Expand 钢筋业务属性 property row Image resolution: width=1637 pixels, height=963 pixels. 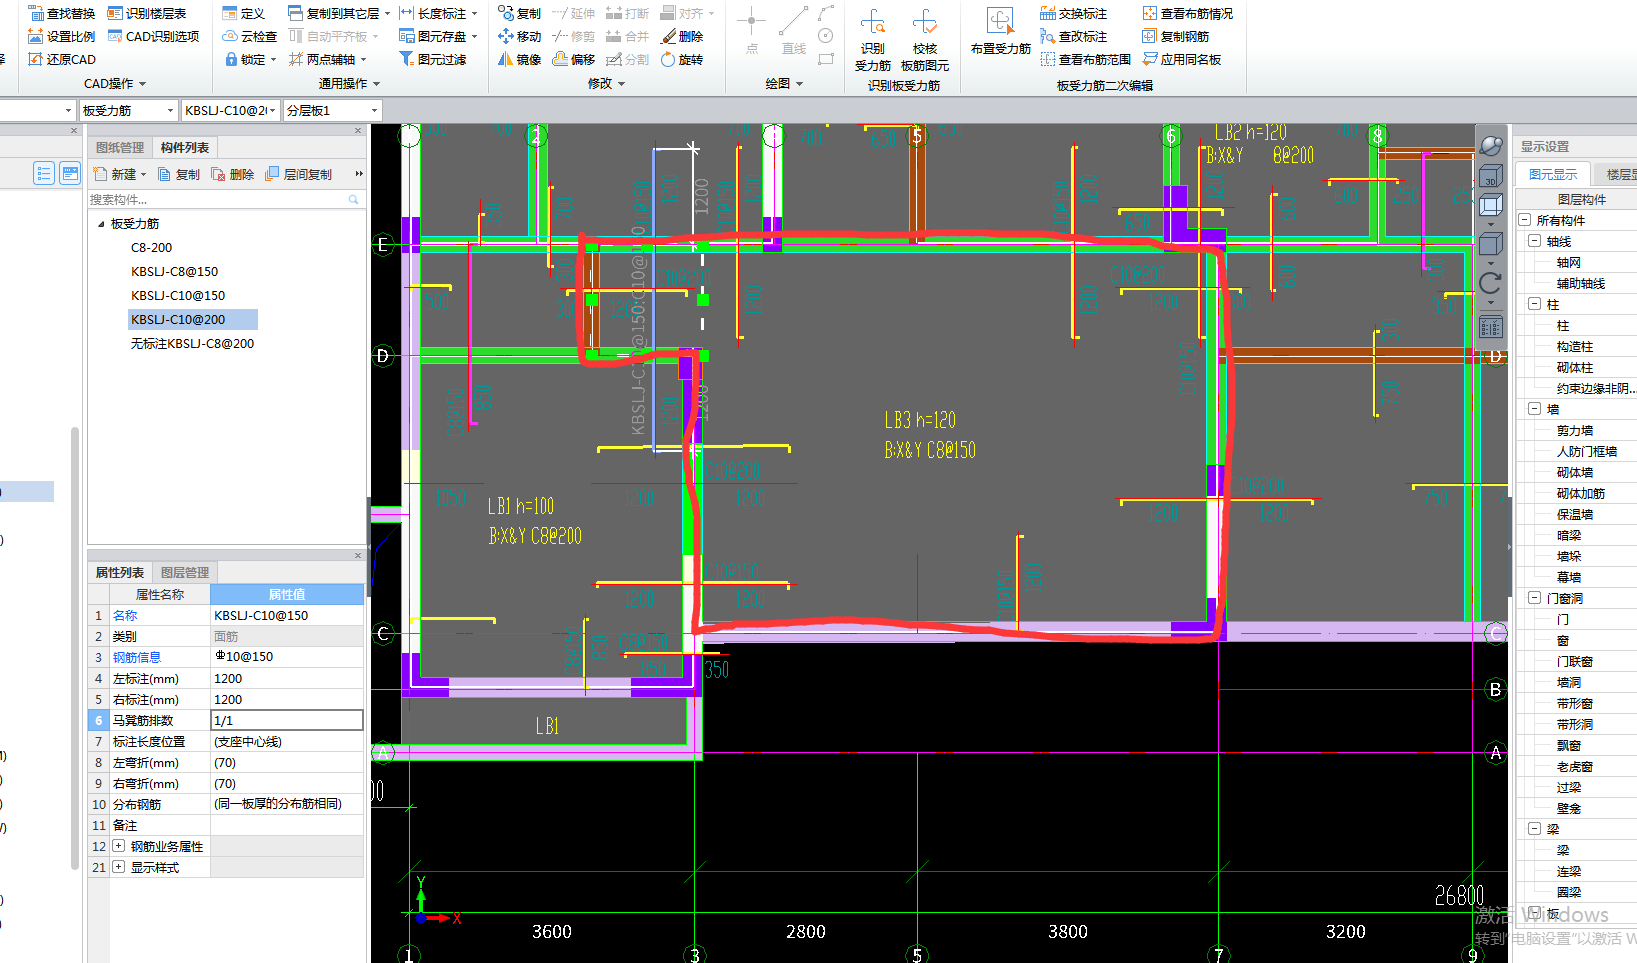click(119, 846)
